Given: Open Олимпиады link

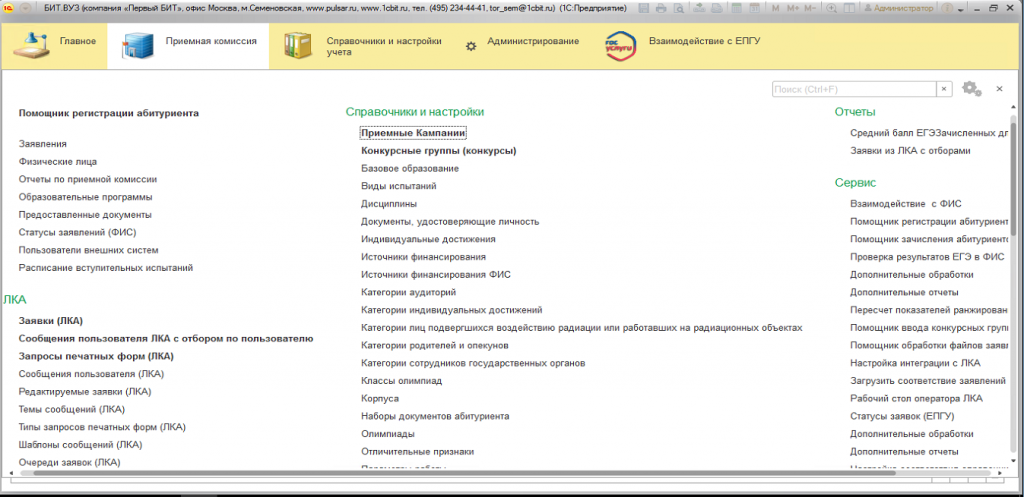Looking at the screenshot, I should click(x=388, y=434).
